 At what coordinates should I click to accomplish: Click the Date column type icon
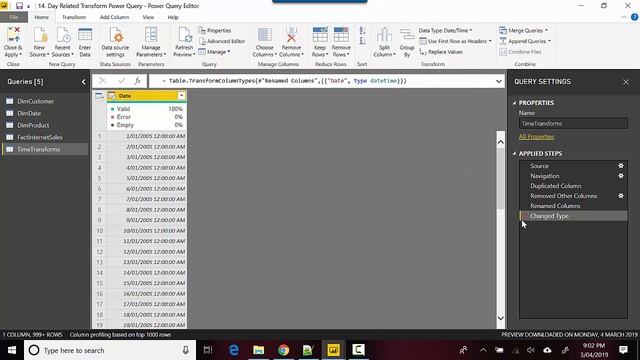point(112,96)
